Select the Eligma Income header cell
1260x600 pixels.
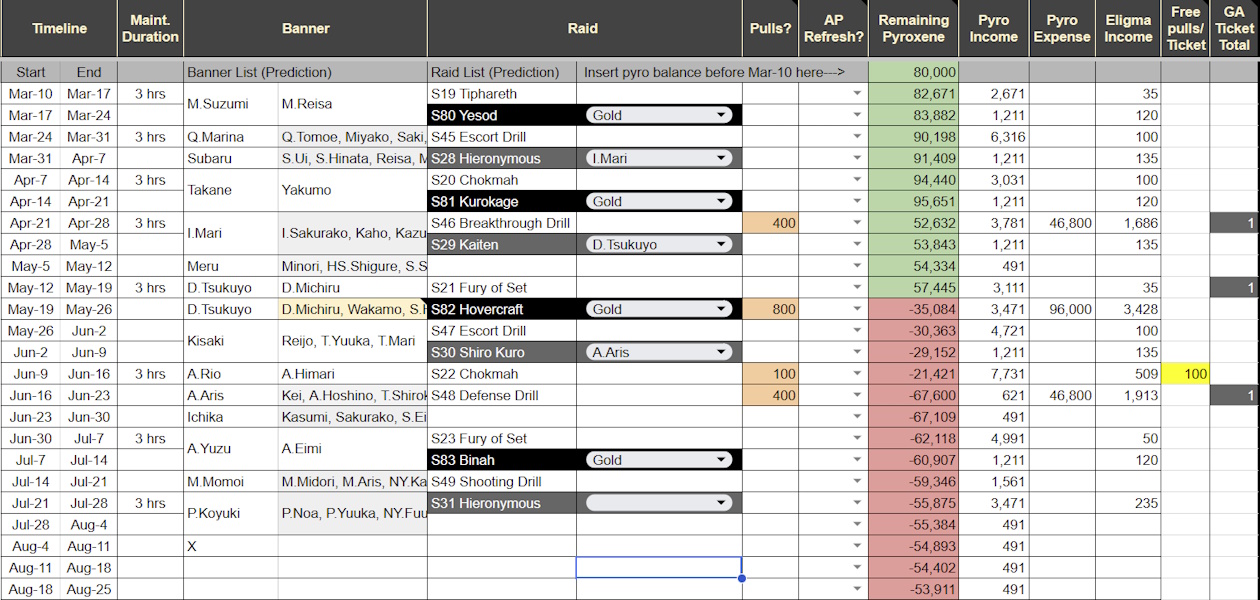(1128, 29)
